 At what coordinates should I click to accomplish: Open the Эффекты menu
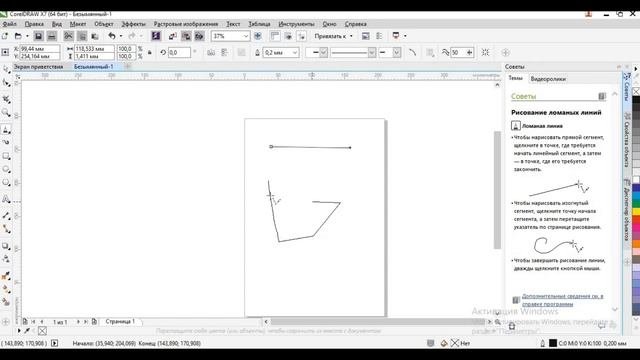(133, 24)
